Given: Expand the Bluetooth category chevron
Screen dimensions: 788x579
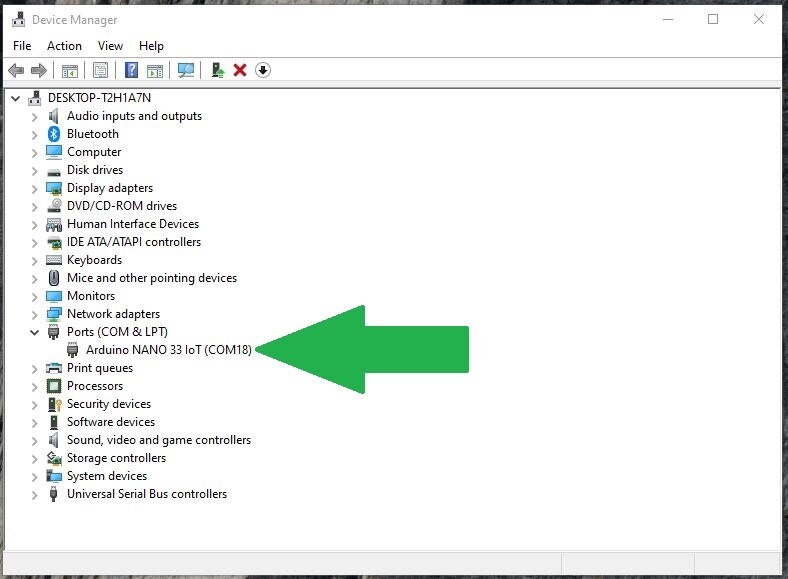Looking at the screenshot, I should pyautogui.click(x=34, y=135).
